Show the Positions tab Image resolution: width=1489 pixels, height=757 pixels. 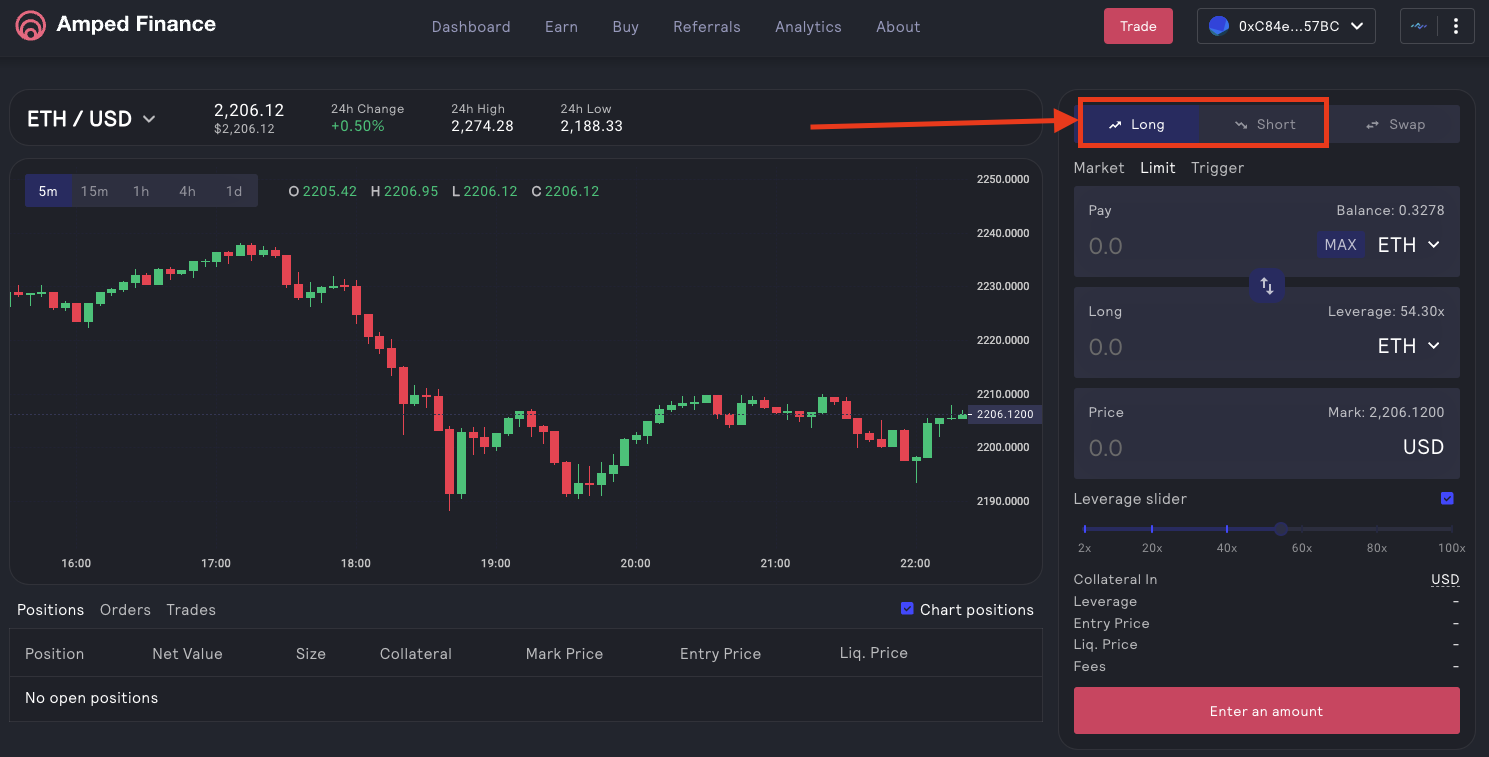pyautogui.click(x=51, y=610)
